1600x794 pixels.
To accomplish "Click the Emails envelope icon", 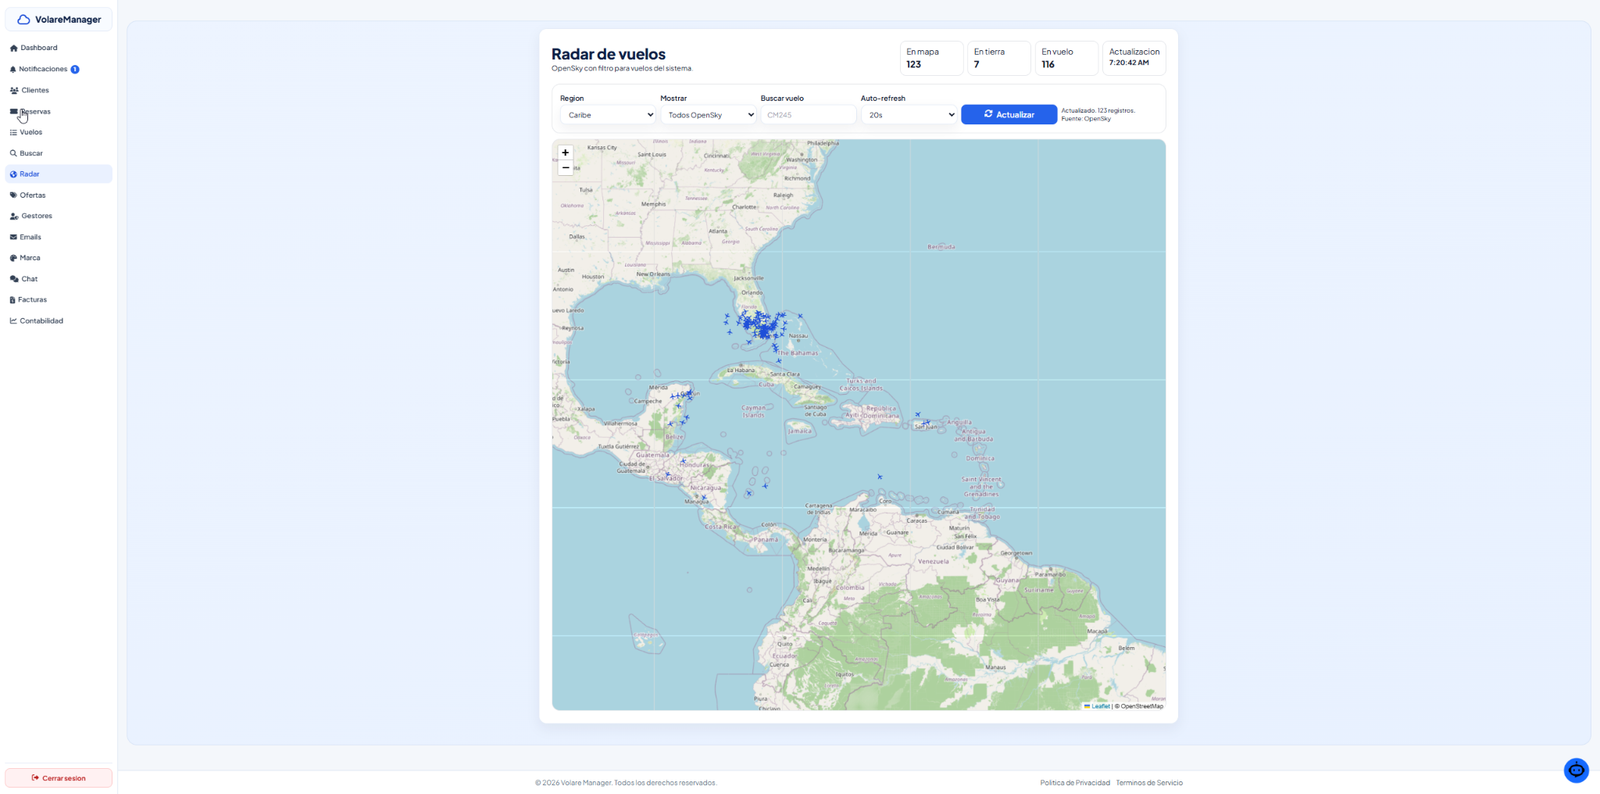I will click(x=13, y=237).
